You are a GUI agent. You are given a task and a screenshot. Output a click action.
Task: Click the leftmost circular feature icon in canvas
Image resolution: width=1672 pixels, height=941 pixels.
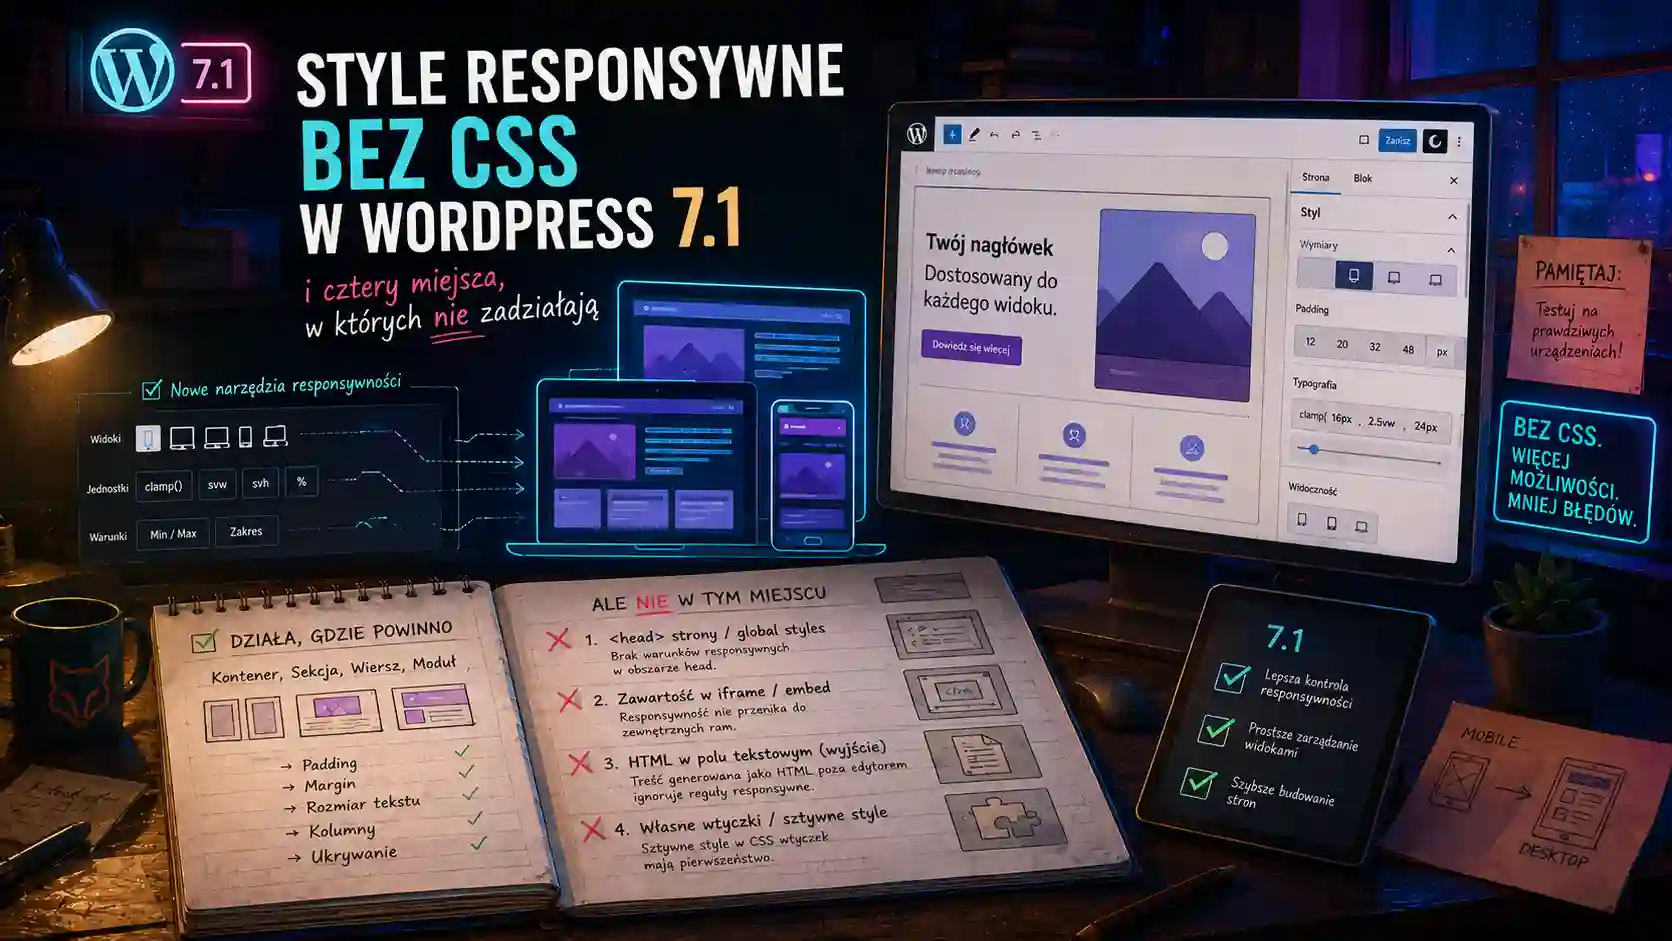(964, 423)
